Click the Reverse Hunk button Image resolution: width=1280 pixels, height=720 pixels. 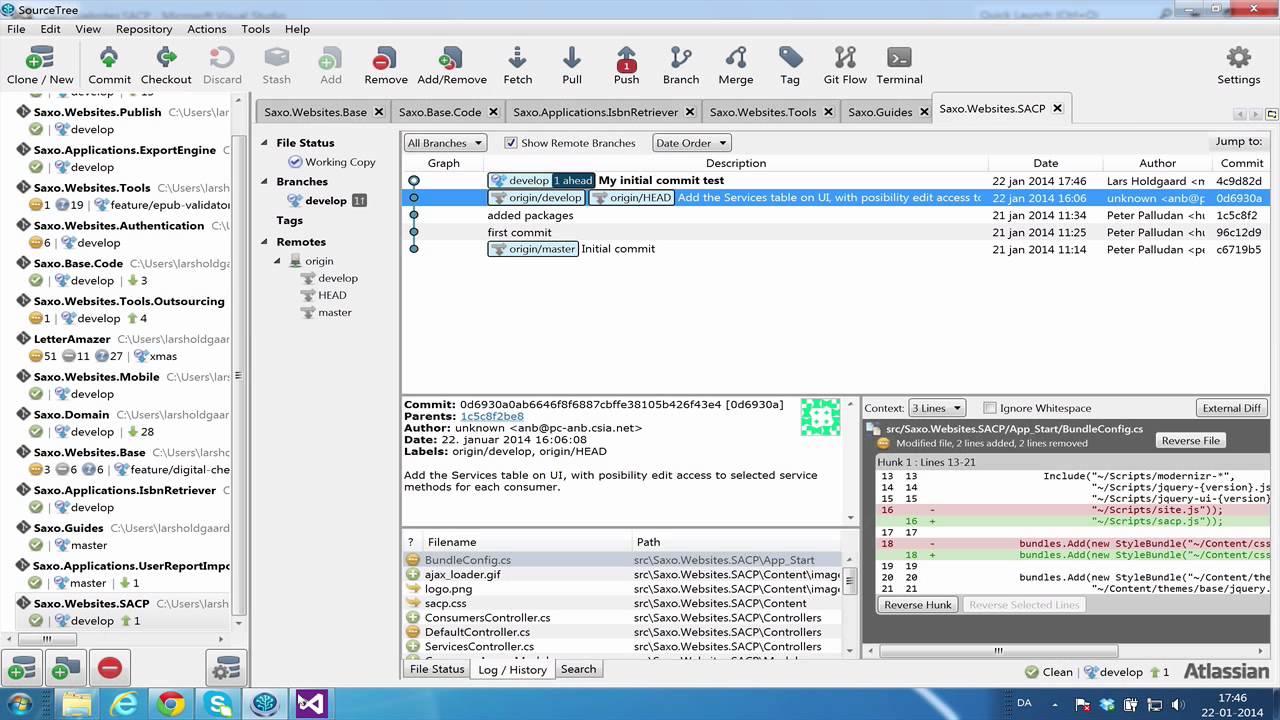(918, 605)
